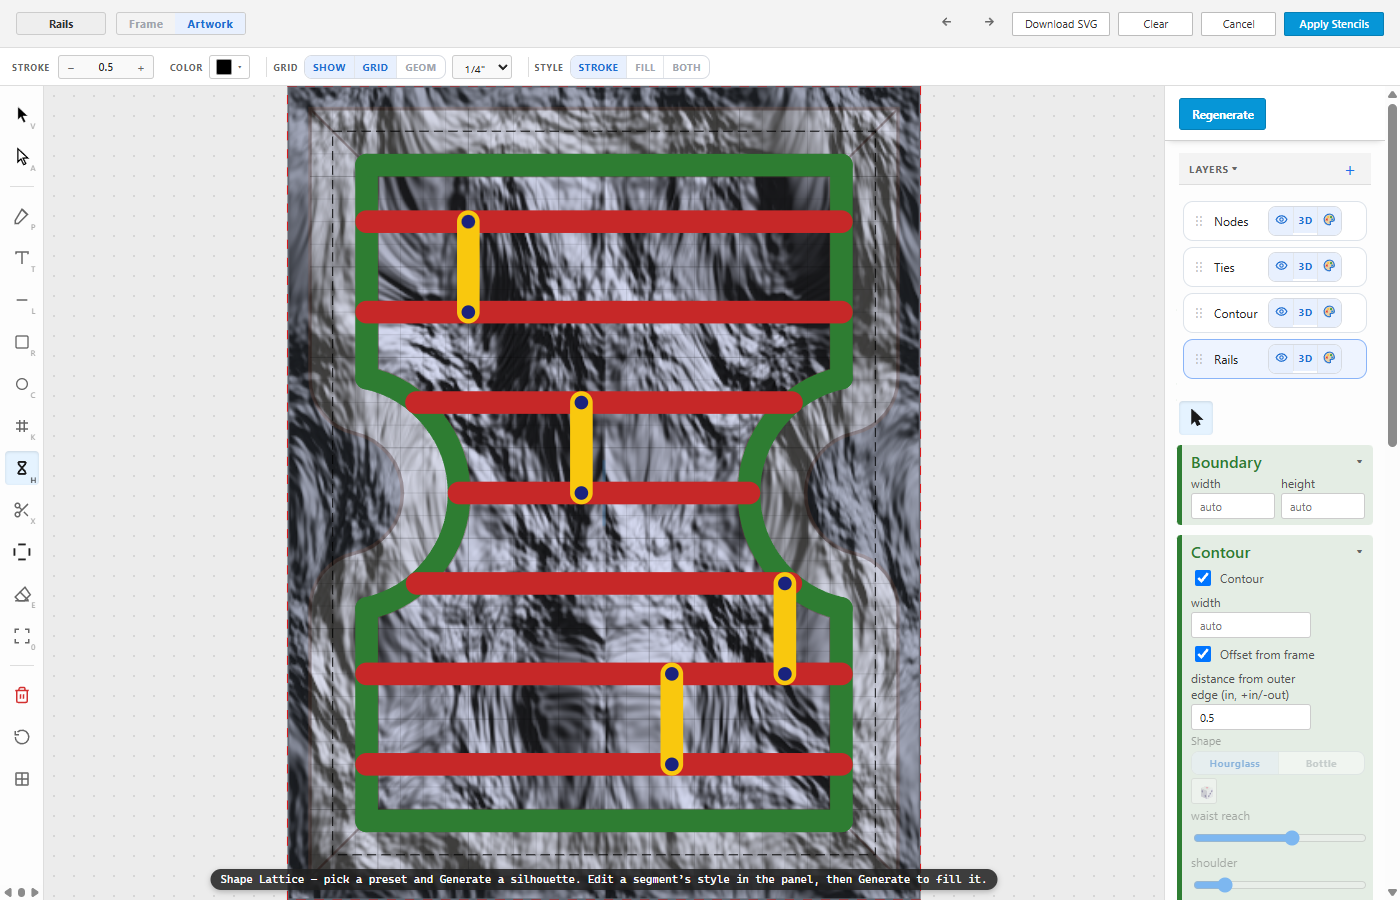The height and width of the screenshot is (900, 1400).
Task: Activate the Hourglass shape tool
Action: (x=22, y=468)
